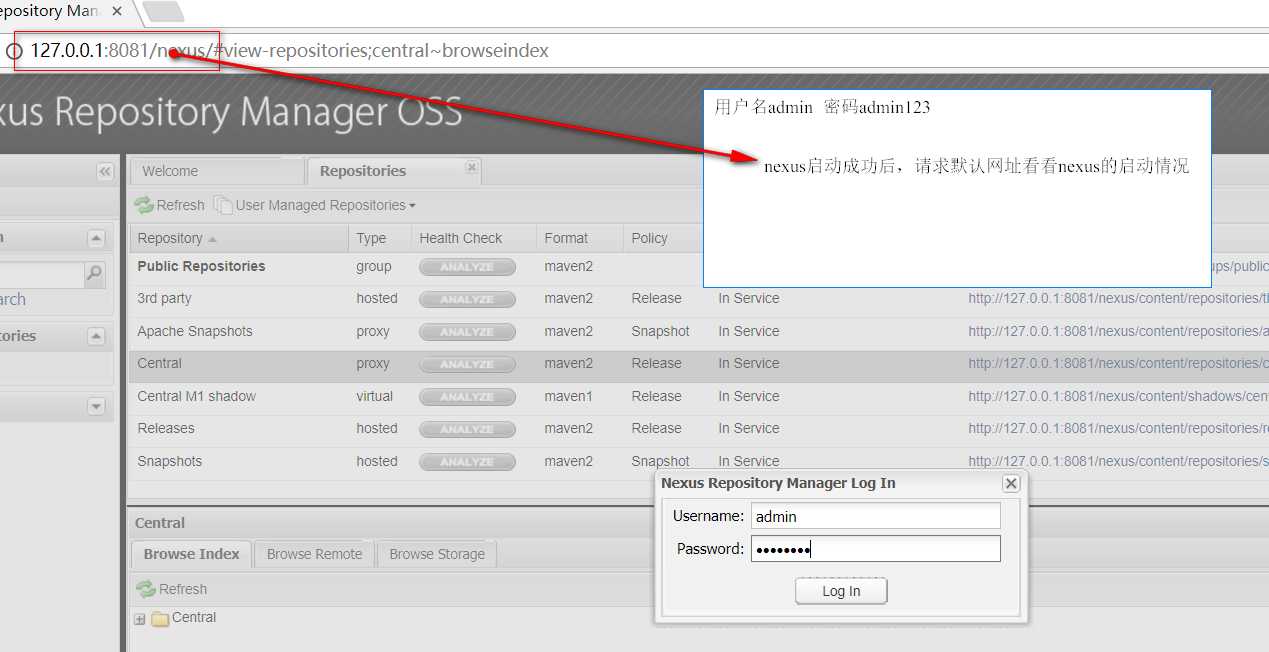Sort by Policy column header
Screen dimensions: 1269x652
pyautogui.click(x=663, y=238)
